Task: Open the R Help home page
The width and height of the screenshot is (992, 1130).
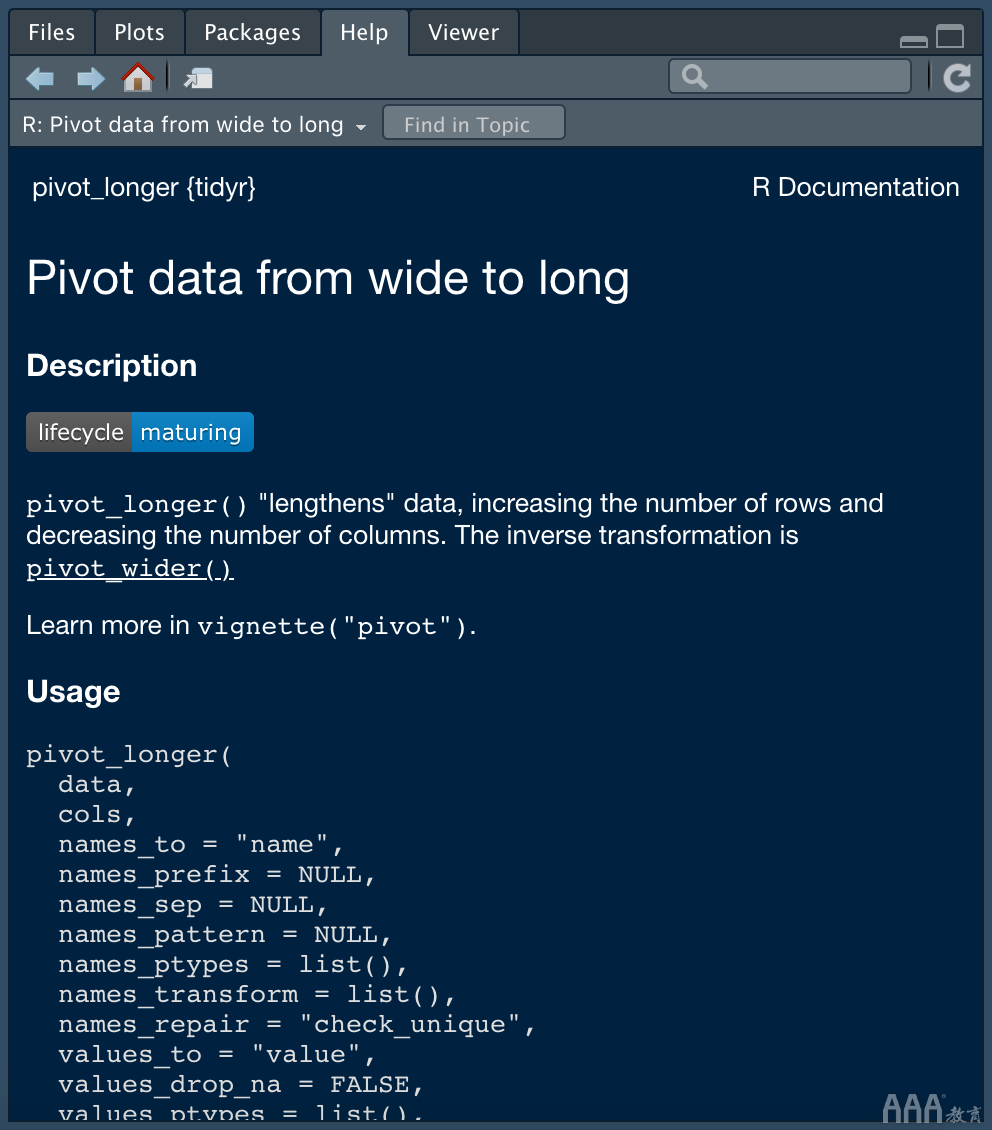Action: click(138, 77)
